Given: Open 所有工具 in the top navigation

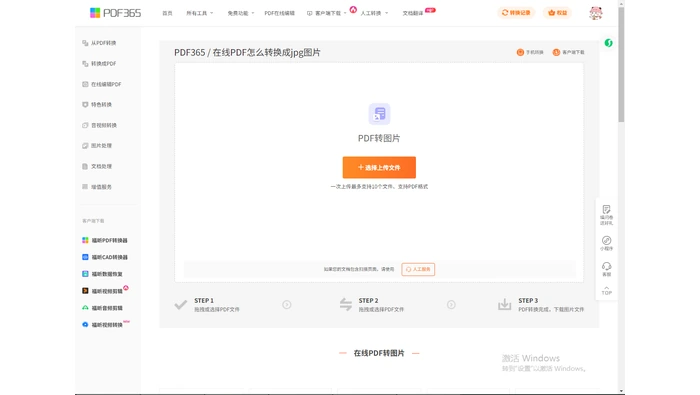Looking at the screenshot, I should point(196,13).
